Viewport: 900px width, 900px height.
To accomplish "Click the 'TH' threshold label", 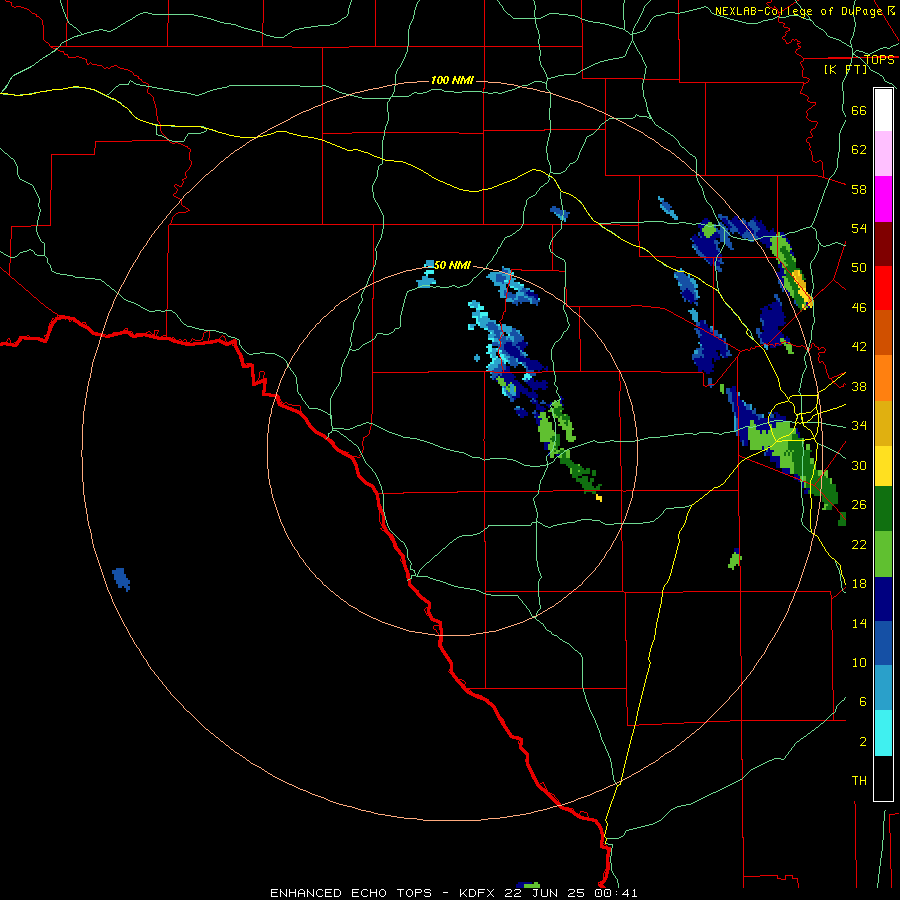I will 859,781.
